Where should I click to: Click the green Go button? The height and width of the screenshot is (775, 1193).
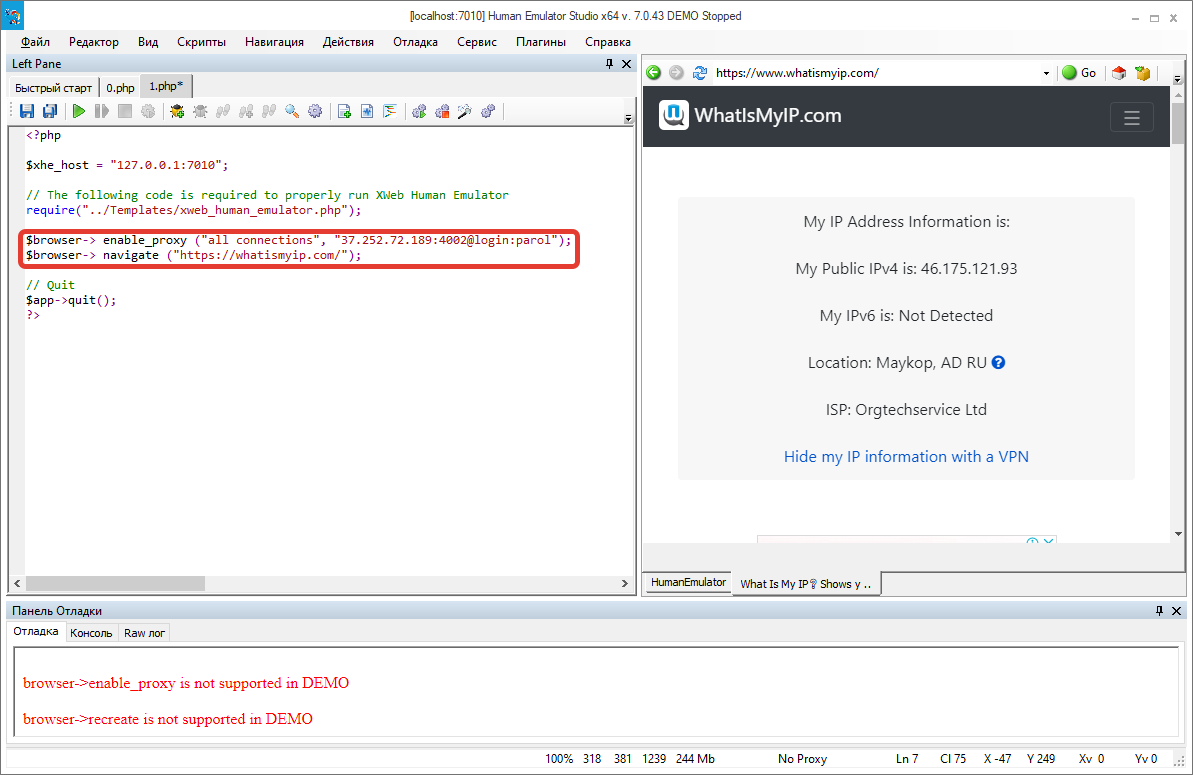(1079, 72)
